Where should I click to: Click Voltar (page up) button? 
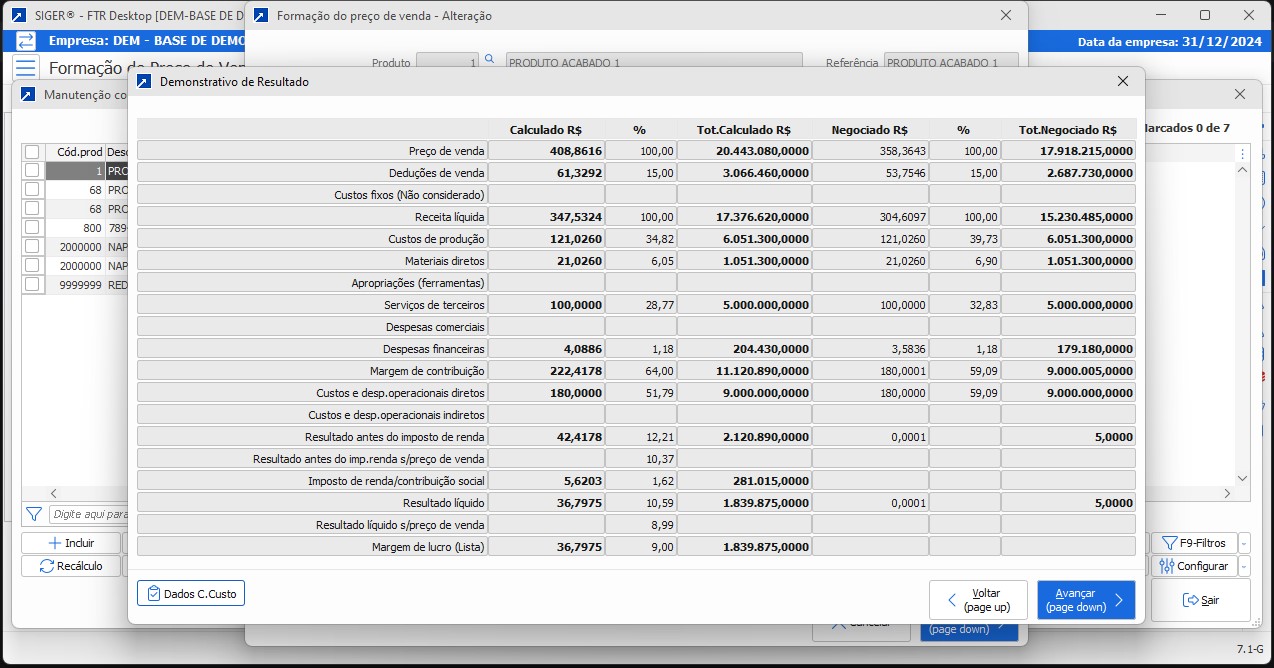point(977,600)
